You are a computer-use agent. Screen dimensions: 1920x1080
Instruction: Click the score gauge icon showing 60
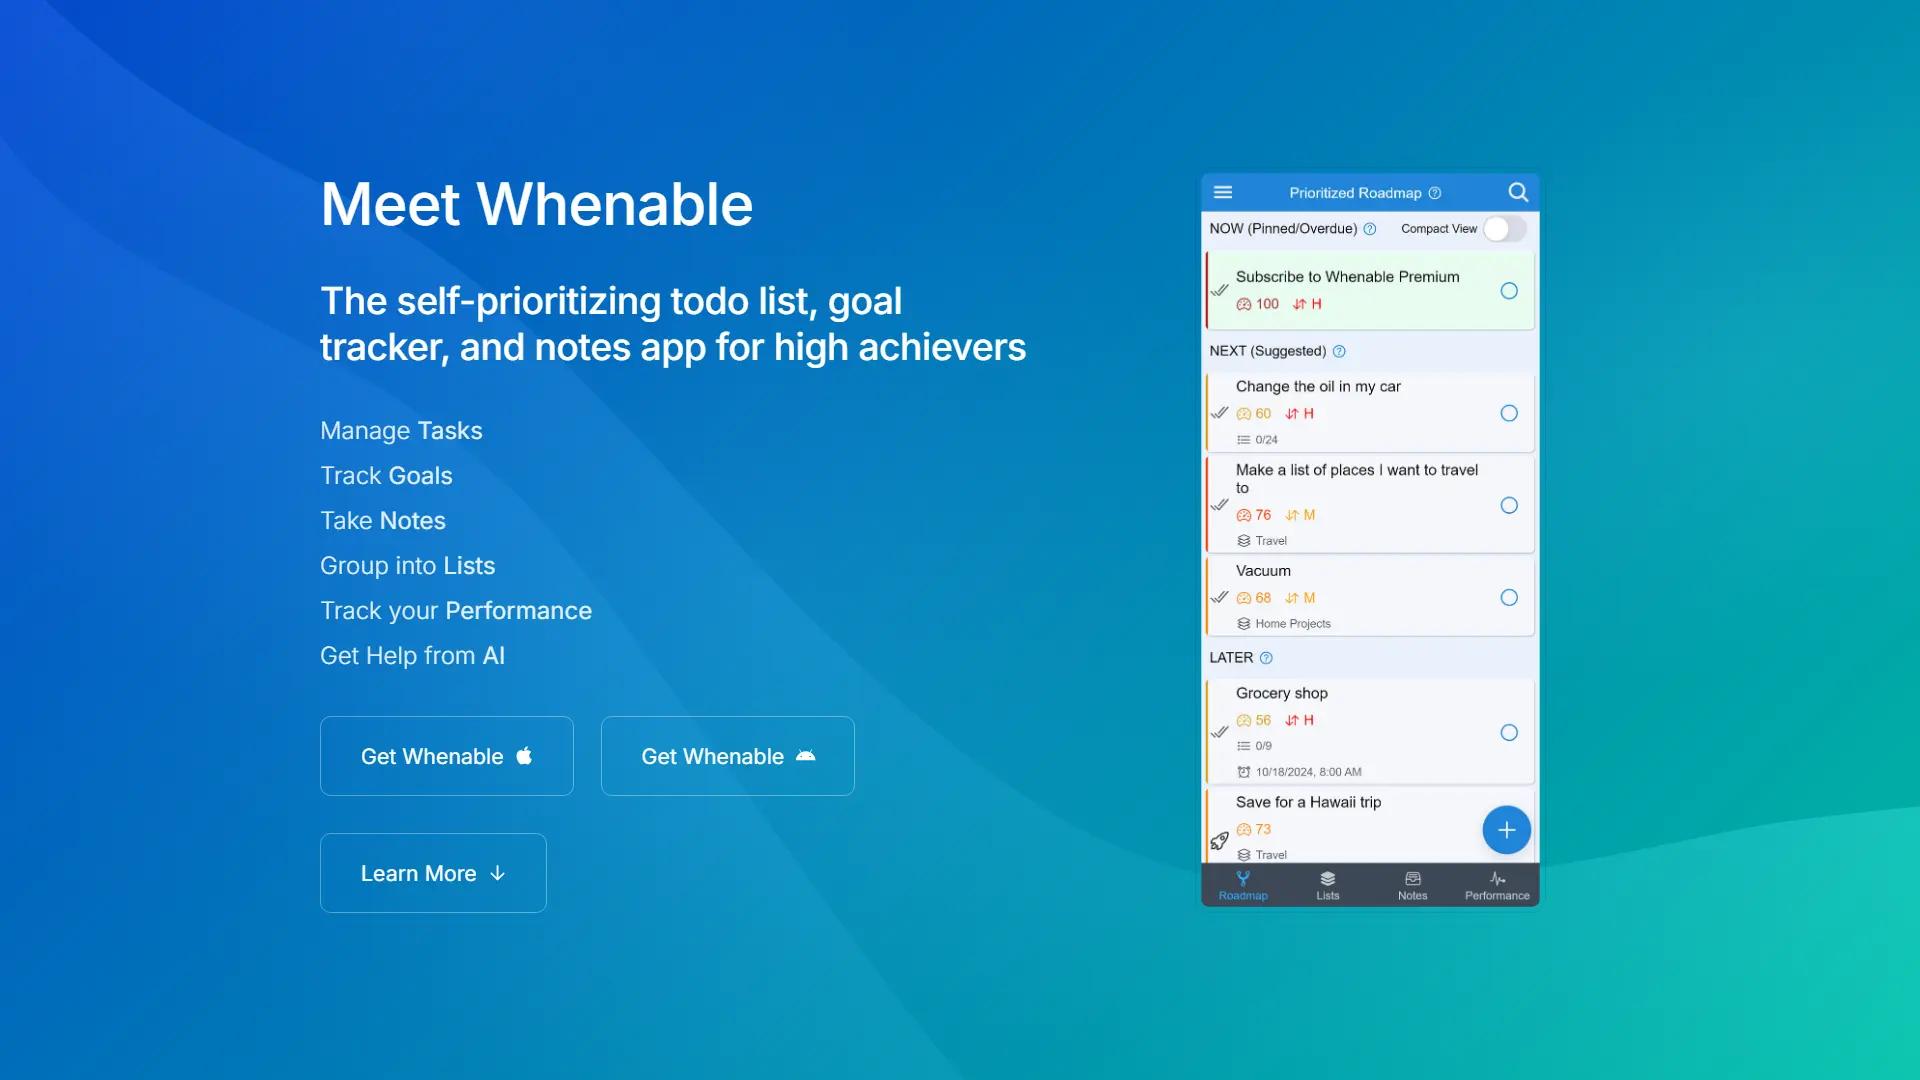(1244, 414)
